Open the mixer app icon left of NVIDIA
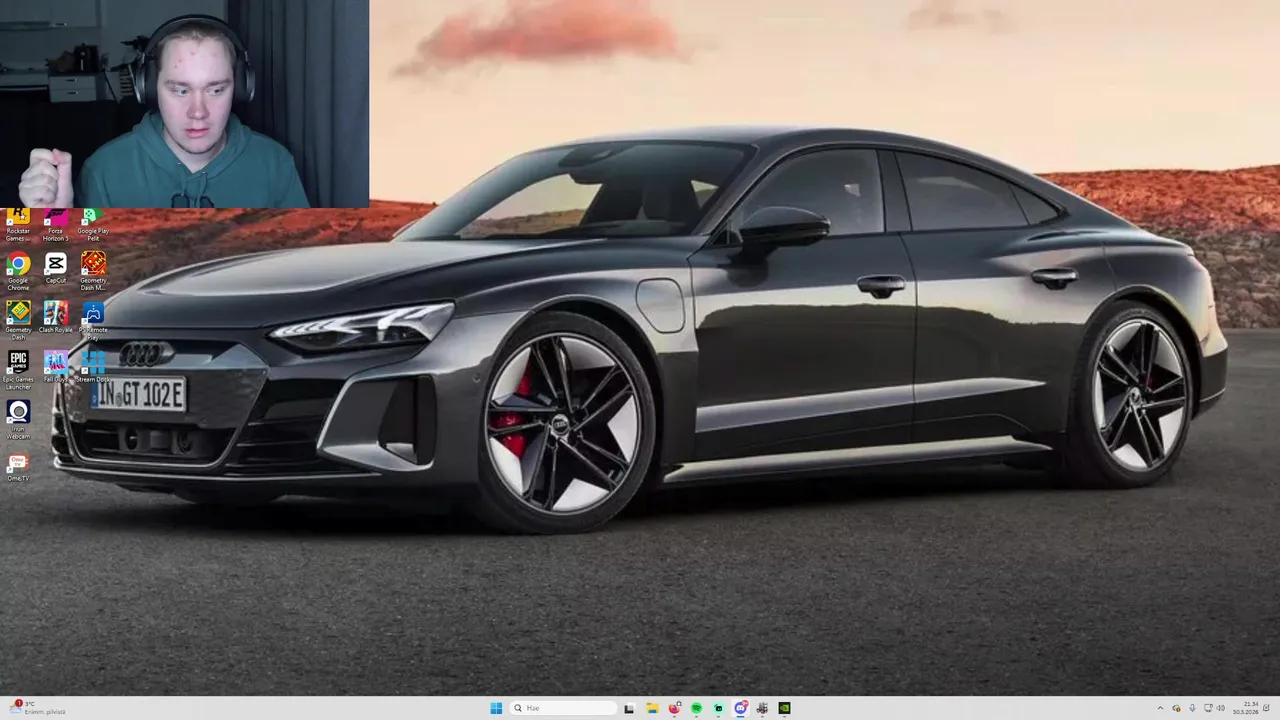Image resolution: width=1280 pixels, height=720 pixels. 762,708
